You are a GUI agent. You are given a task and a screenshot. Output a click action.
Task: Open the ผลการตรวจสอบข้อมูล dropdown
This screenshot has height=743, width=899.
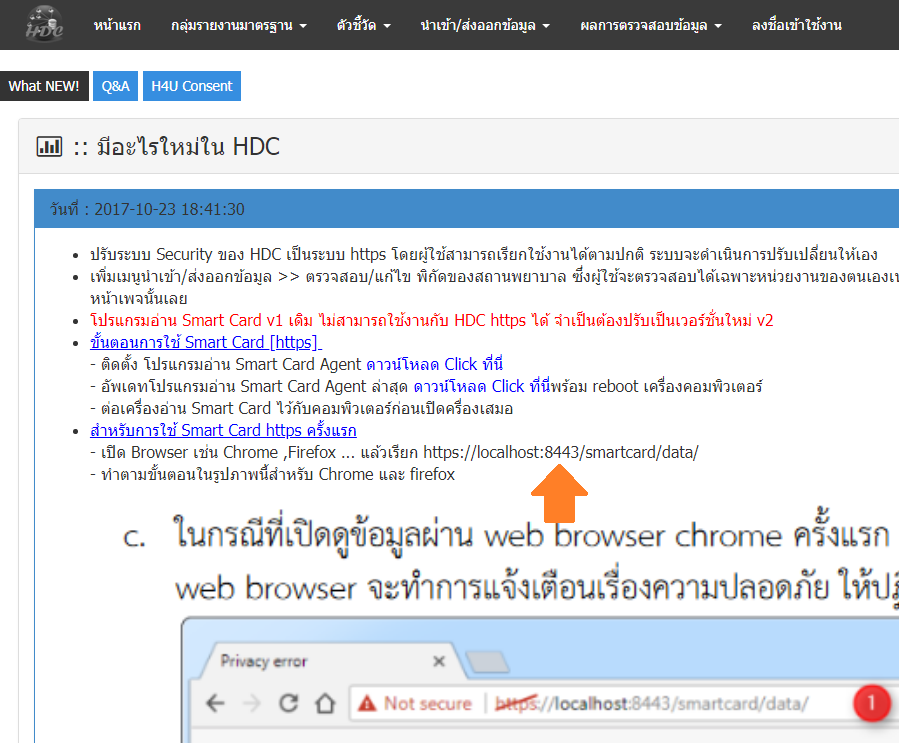tap(650, 25)
